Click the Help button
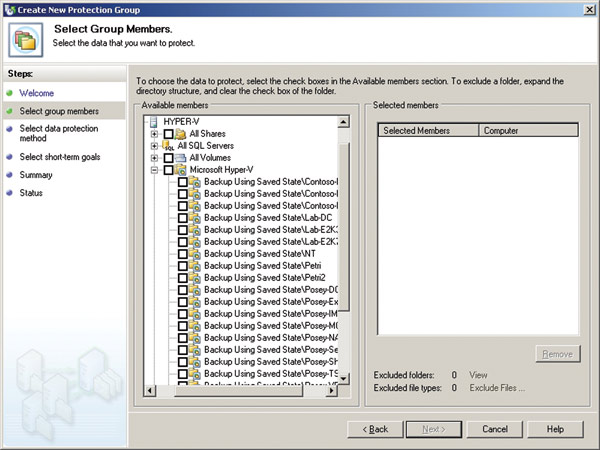Image resolution: width=600 pixels, height=450 pixels. (555, 429)
